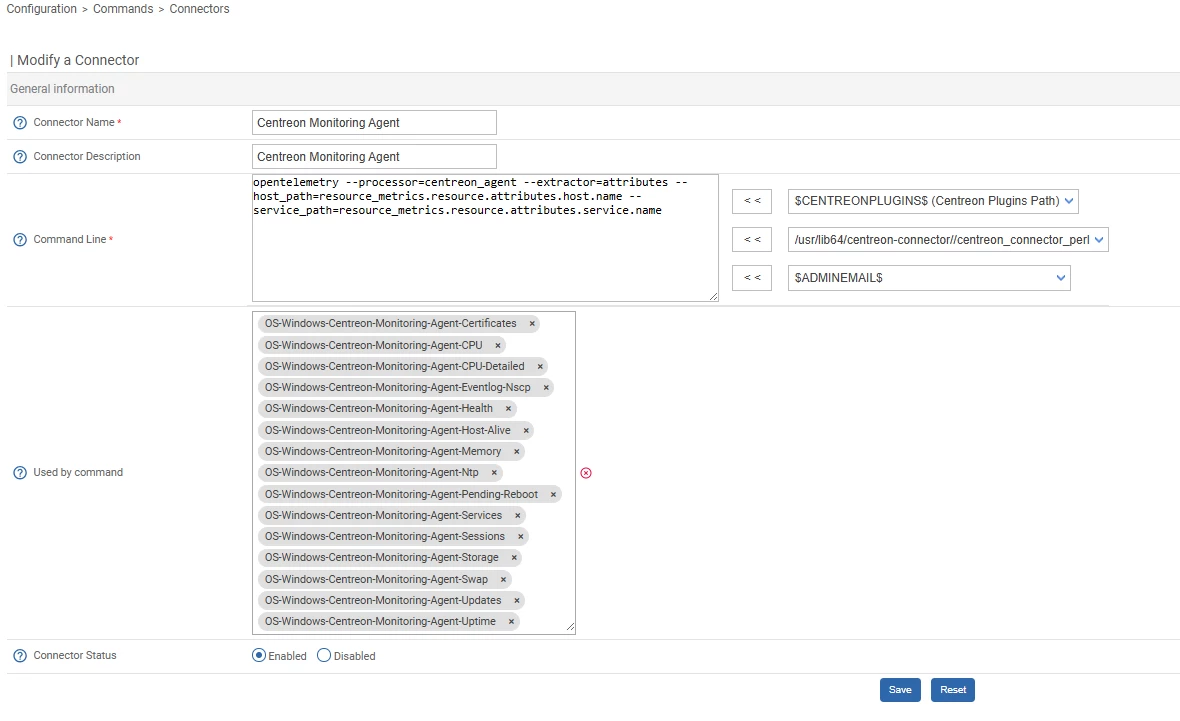The height and width of the screenshot is (721, 1180).
Task: Open $ADMINEMAIL$ macro dropdown
Action: (929, 278)
